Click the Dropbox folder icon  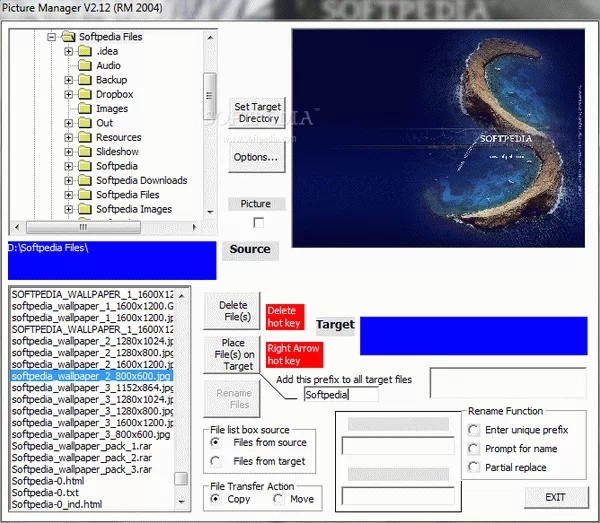click(85, 94)
